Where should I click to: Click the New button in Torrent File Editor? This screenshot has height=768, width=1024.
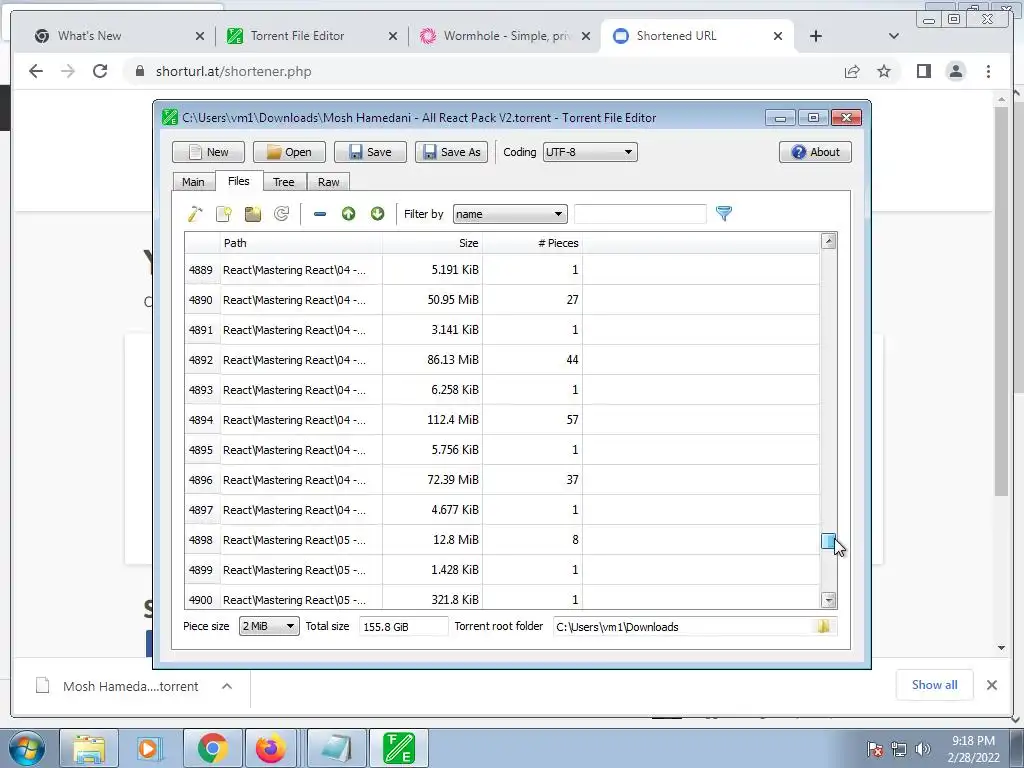(x=208, y=152)
